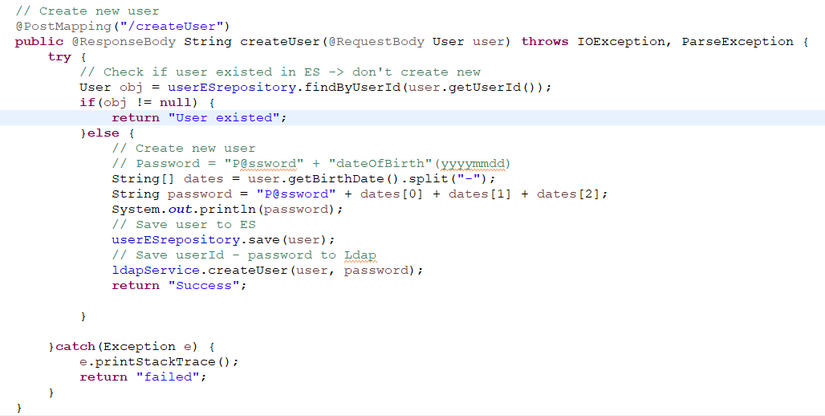Viewport: 825px width, 416px height.
Task: Click dates[2] in the password concatenation
Action: [568, 194]
